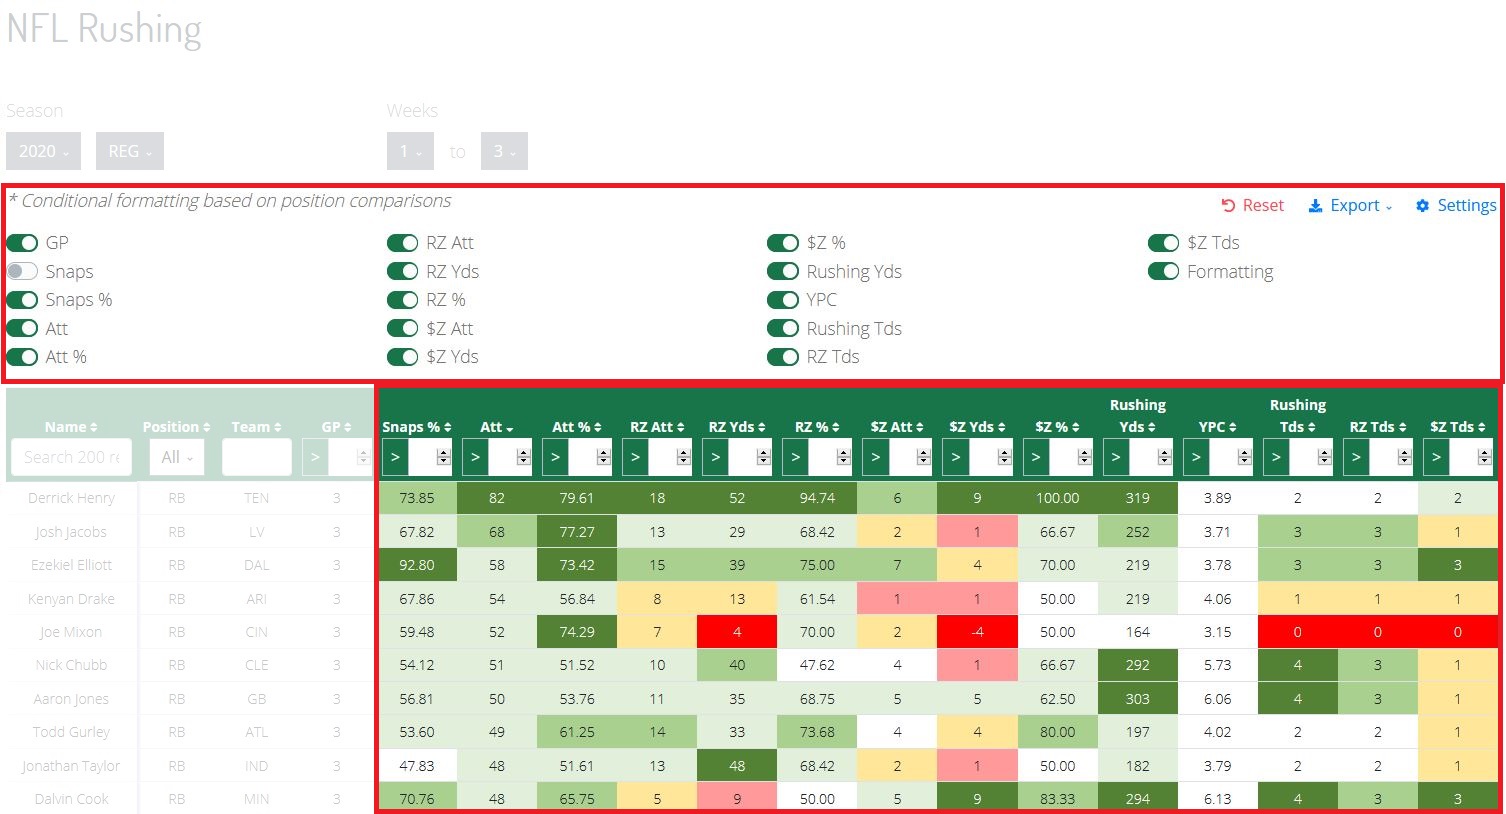The width and height of the screenshot is (1506, 814).
Task: Toggle the GP column switch
Action: [x=22, y=243]
